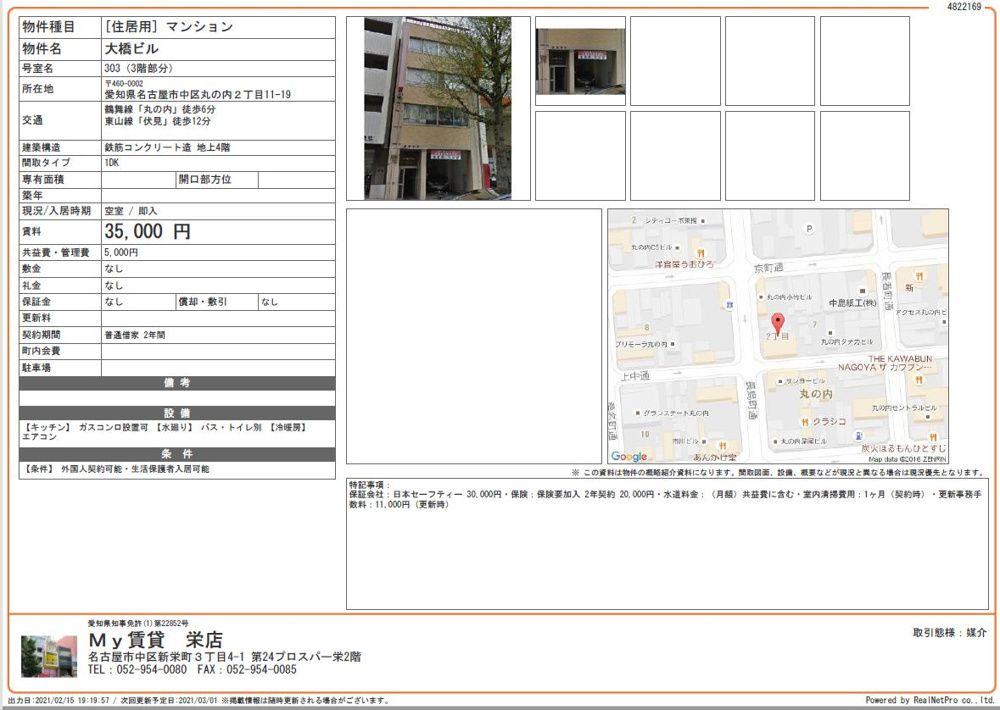Click postal code 〒460-0002

pos(124,84)
